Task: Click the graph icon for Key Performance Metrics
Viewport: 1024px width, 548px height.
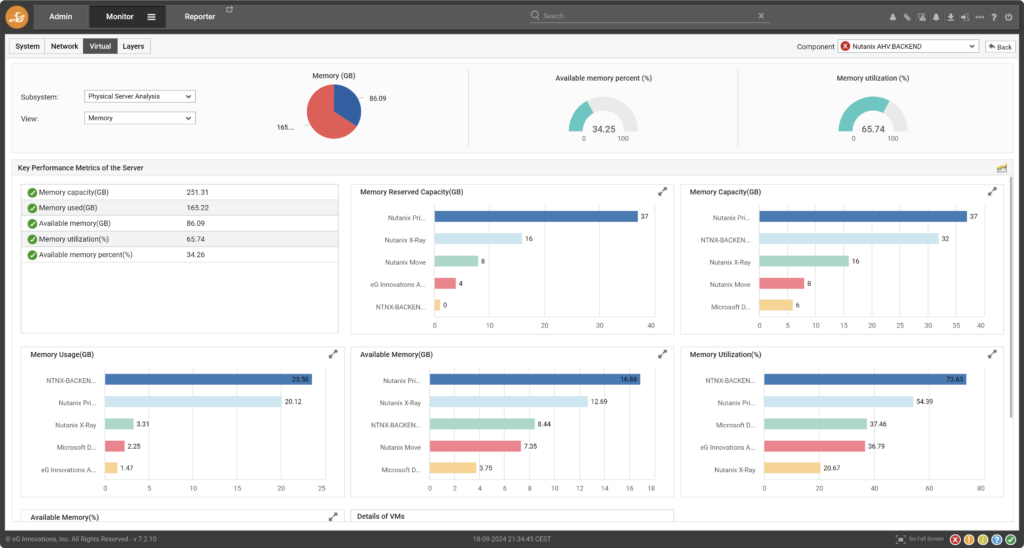Action: 1002,168
